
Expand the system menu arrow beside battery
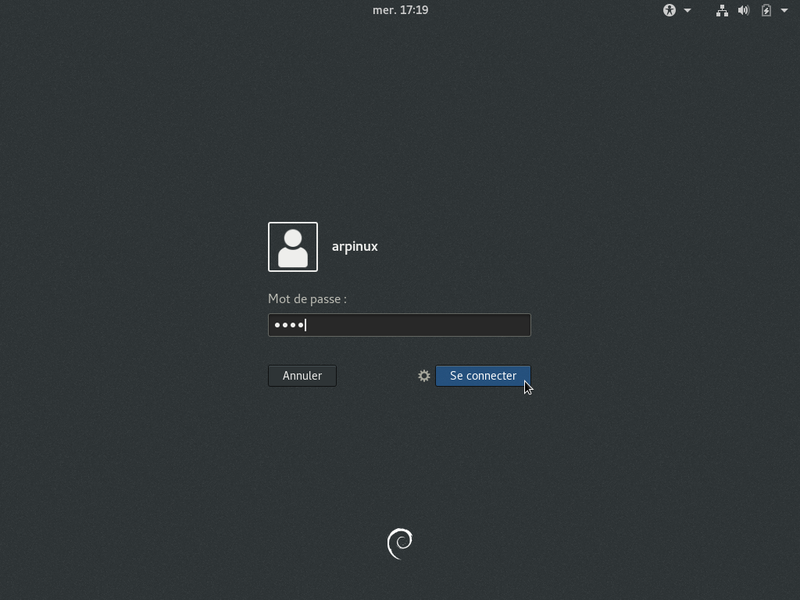784,10
